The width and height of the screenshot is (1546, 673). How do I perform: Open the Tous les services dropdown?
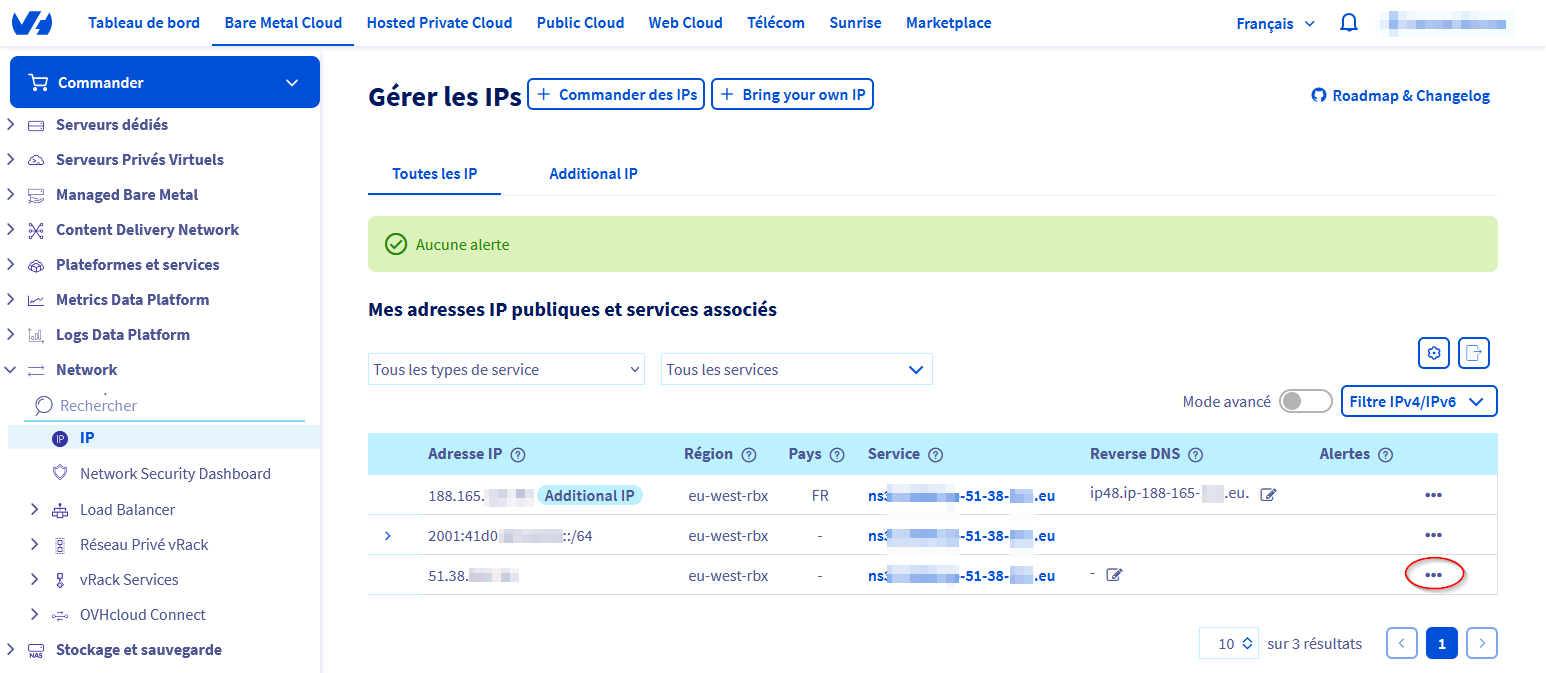(797, 369)
